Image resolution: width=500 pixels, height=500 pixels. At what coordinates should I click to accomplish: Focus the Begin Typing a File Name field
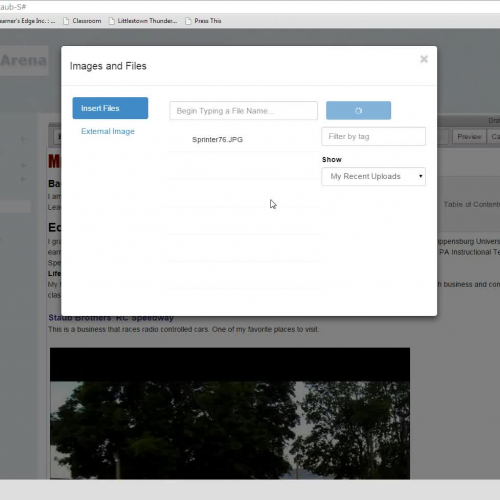point(243,111)
